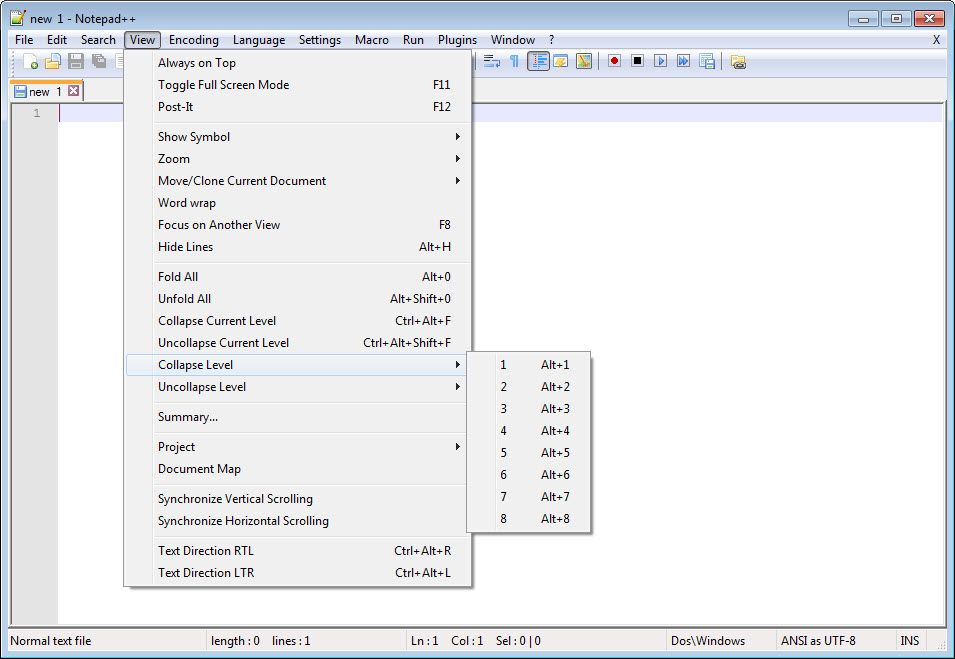Click Save Current Recorded Macro icon
This screenshot has width=955, height=659.
707,61
